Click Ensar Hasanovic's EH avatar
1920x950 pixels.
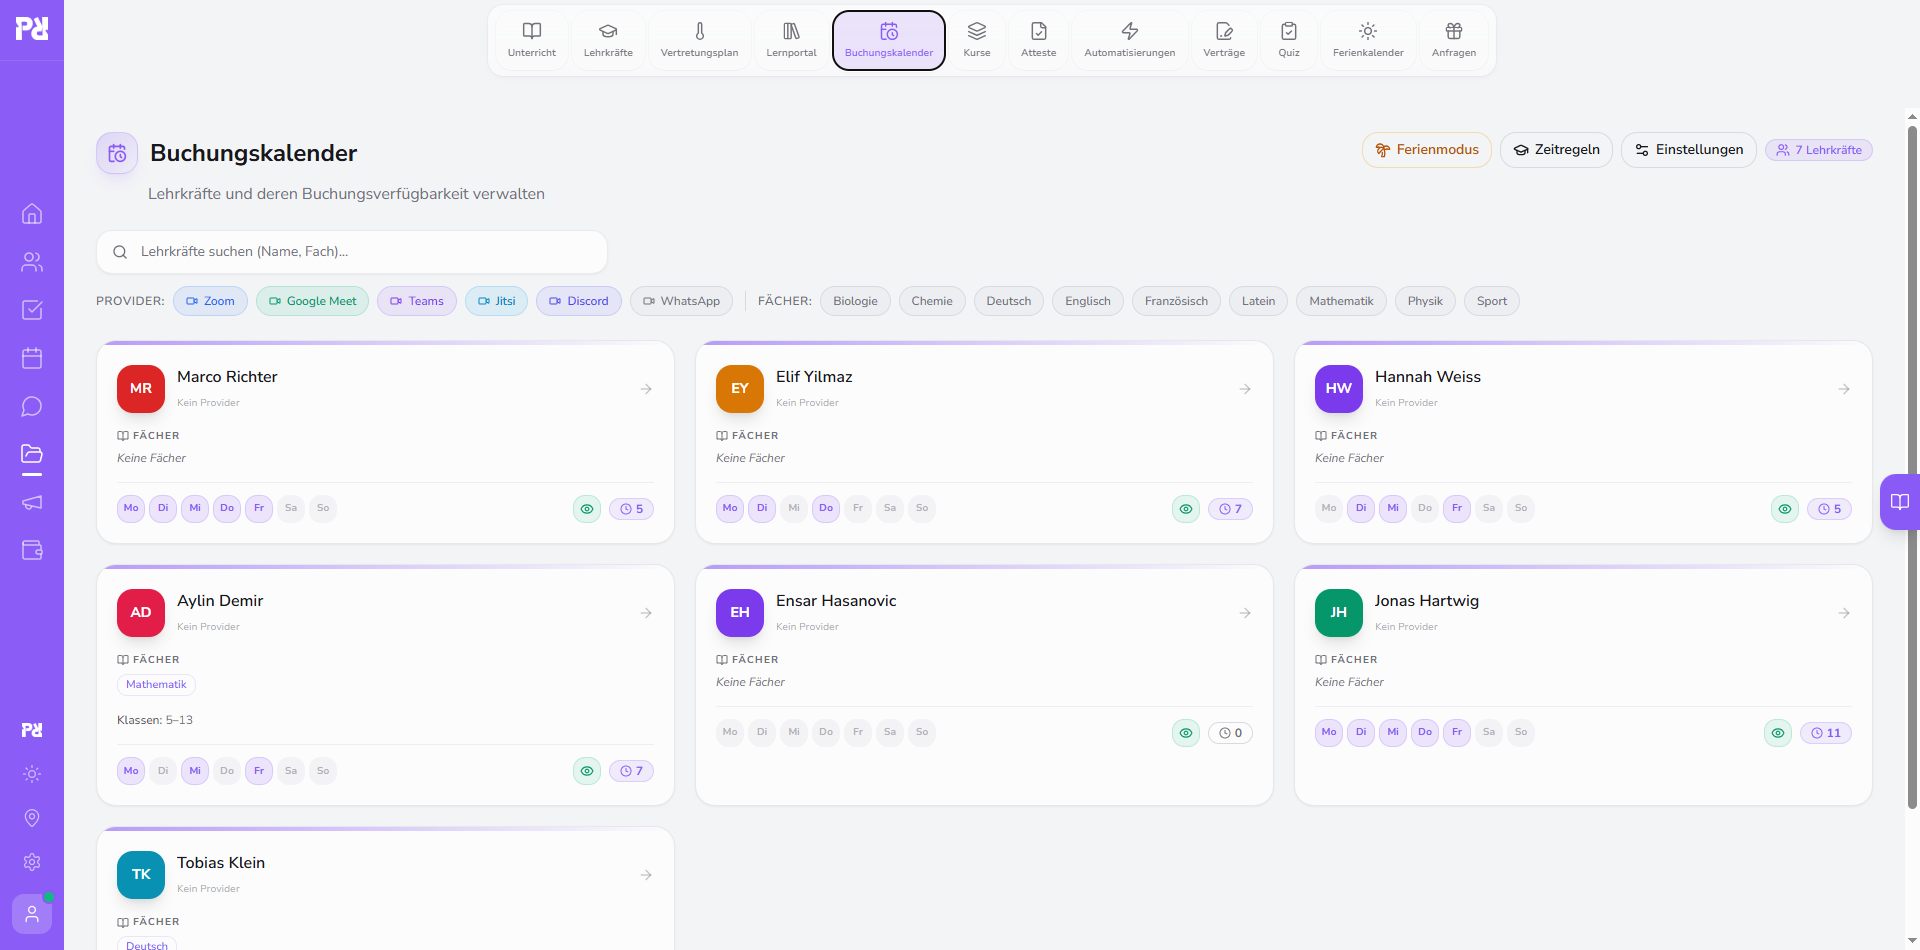(x=740, y=613)
